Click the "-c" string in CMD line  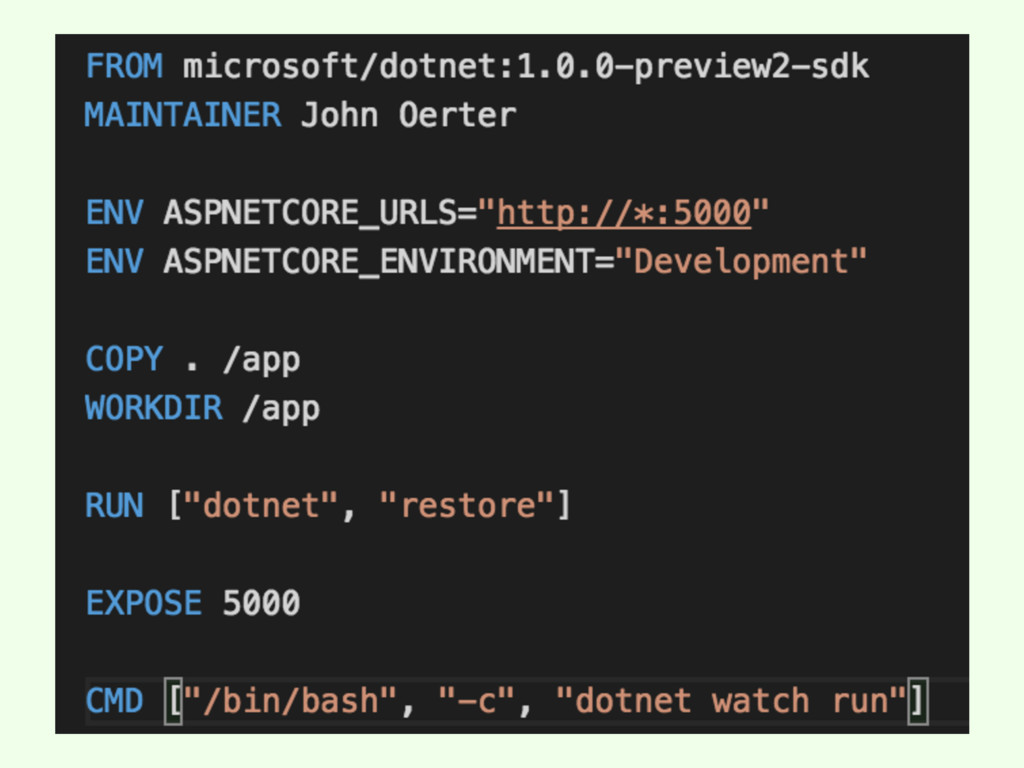(477, 701)
